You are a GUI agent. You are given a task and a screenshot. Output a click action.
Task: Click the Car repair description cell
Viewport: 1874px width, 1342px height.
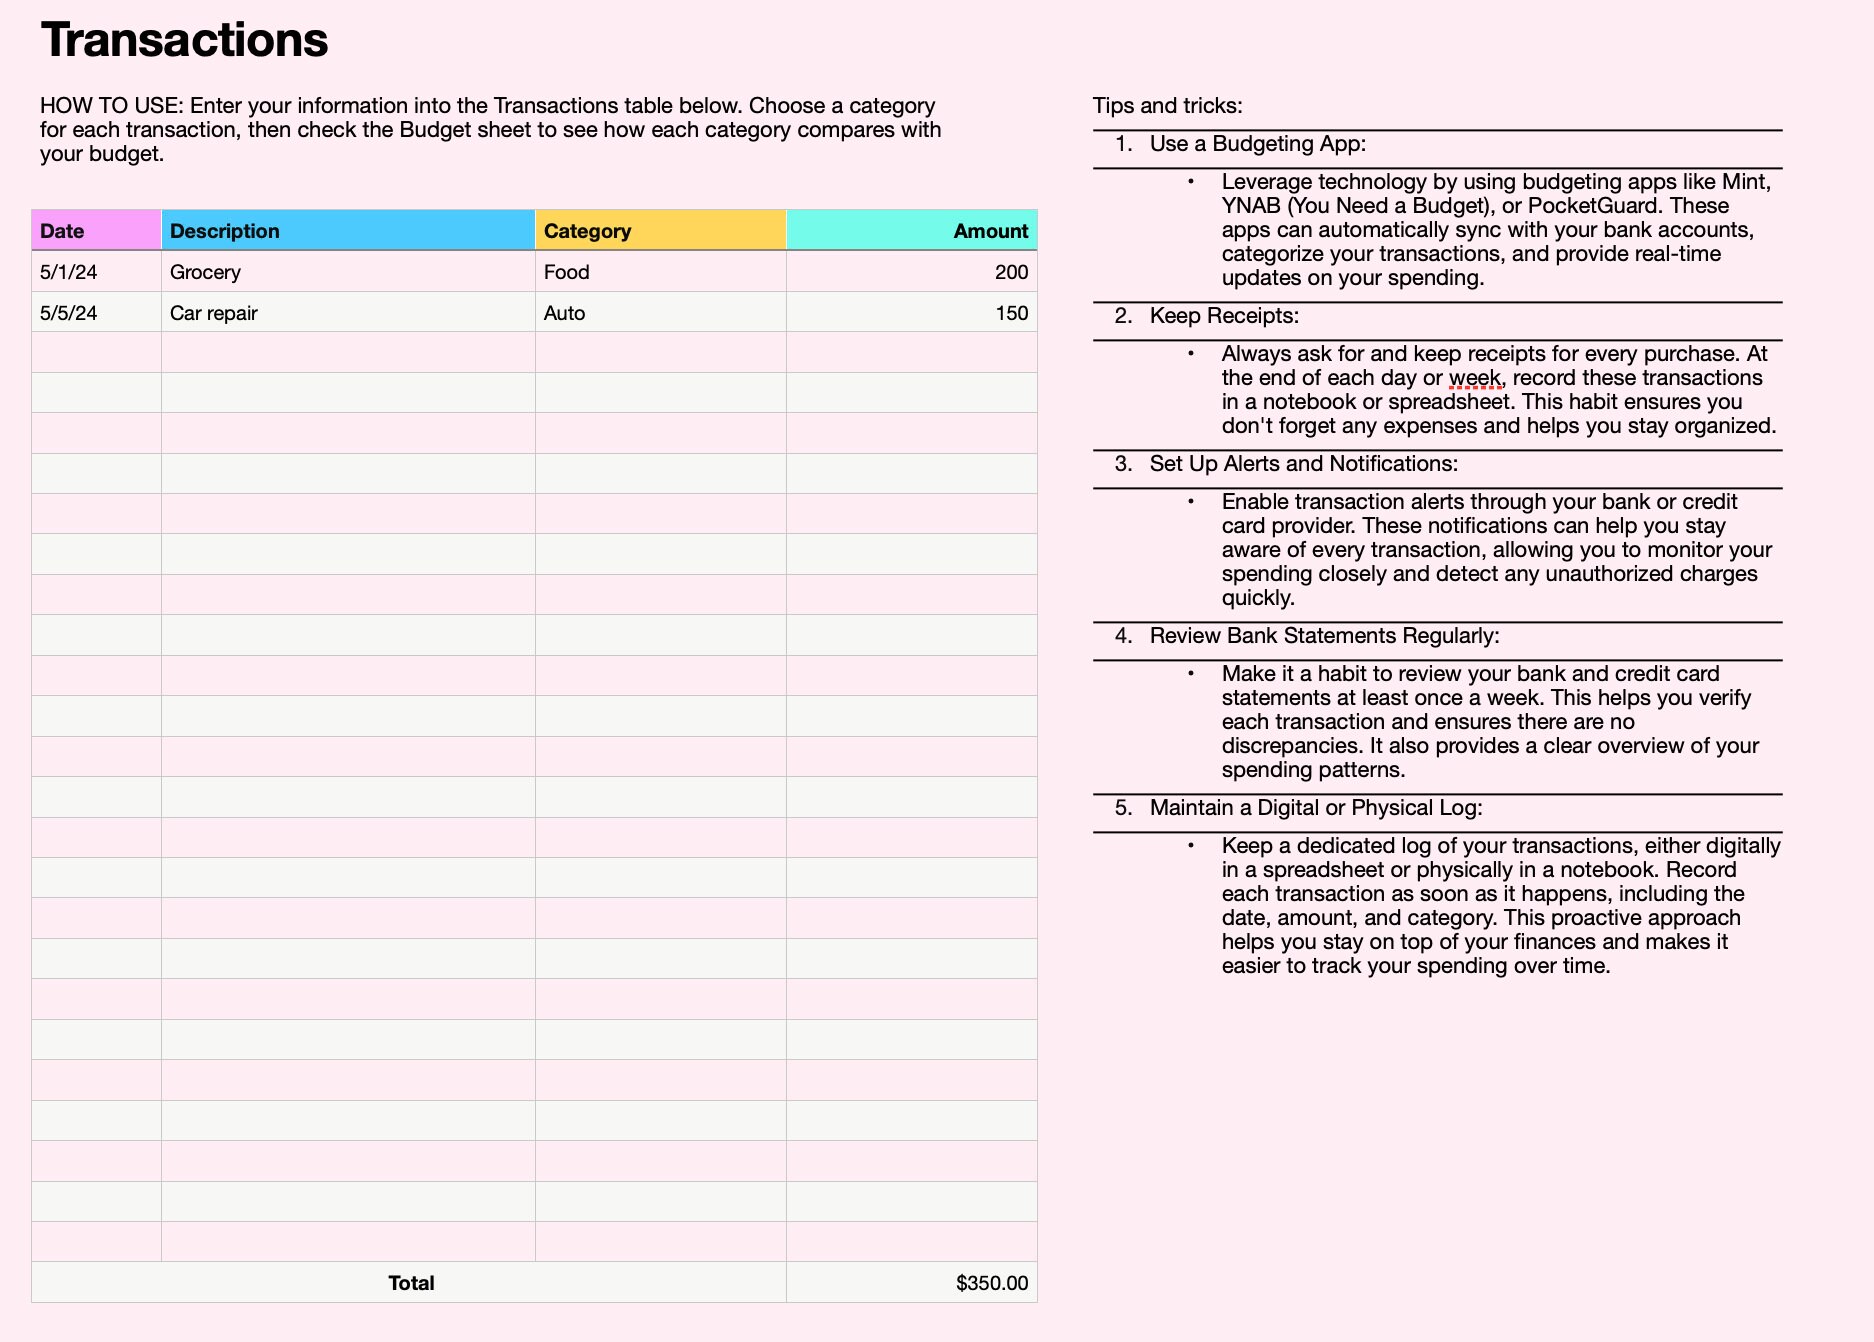point(214,312)
